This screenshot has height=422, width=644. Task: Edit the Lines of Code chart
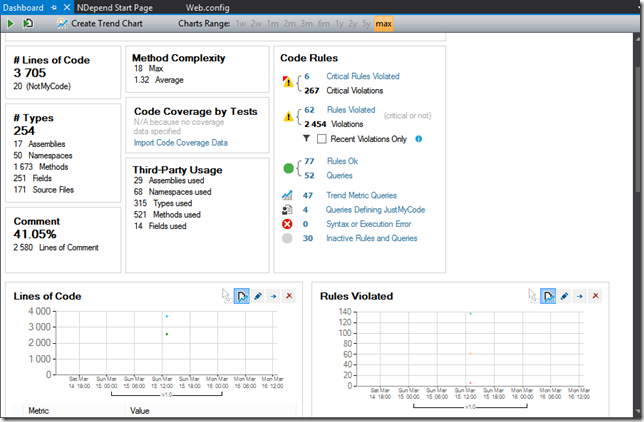(258, 296)
